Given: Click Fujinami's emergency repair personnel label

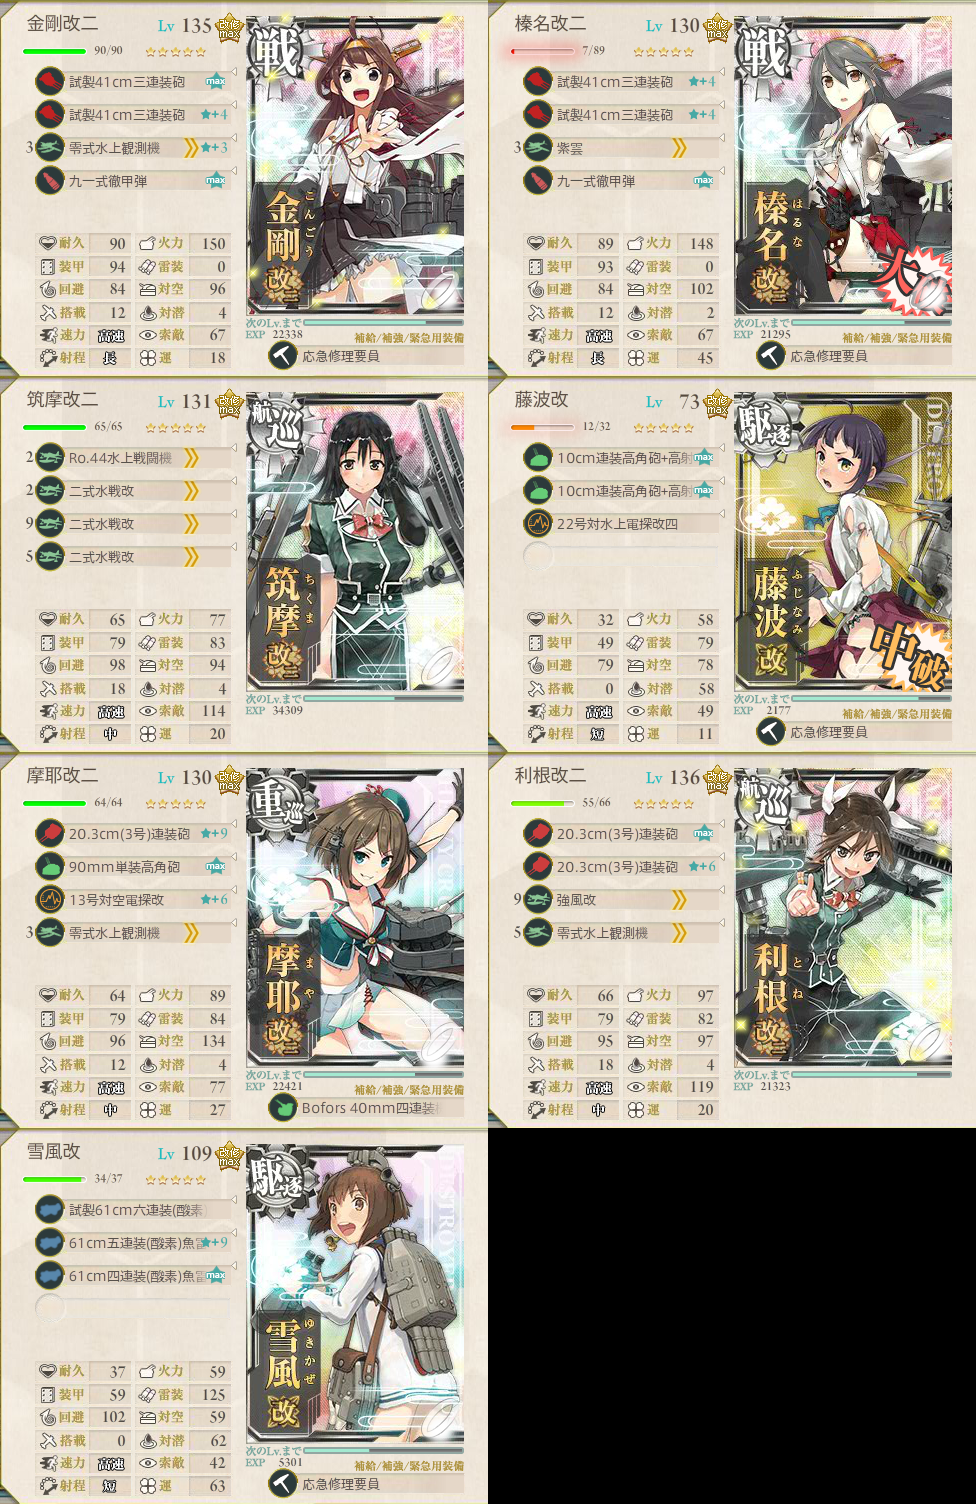Looking at the screenshot, I should [829, 732].
